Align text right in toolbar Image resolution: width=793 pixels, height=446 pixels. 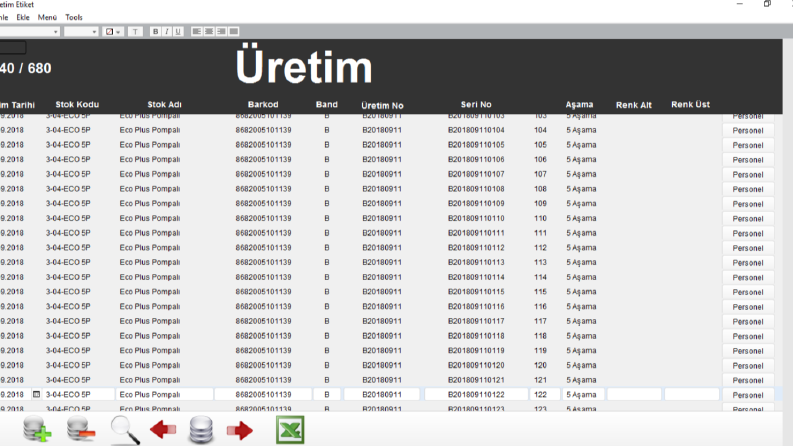pos(221,31)
